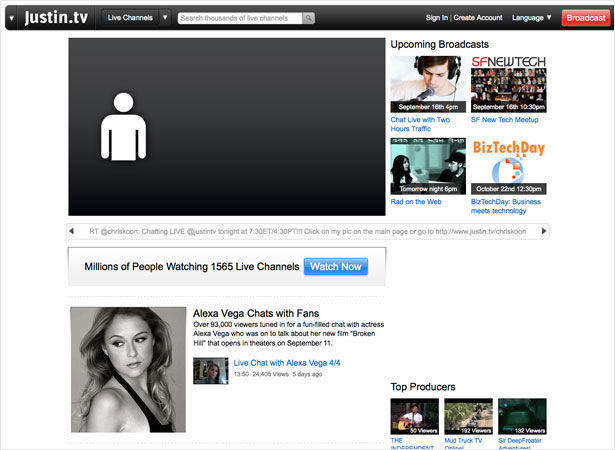Viewport: 615px width, 450px height.
Task: Click Alexa Vega Chats with Fans heading
Action: pyautogui.click(x=256, y=313)
